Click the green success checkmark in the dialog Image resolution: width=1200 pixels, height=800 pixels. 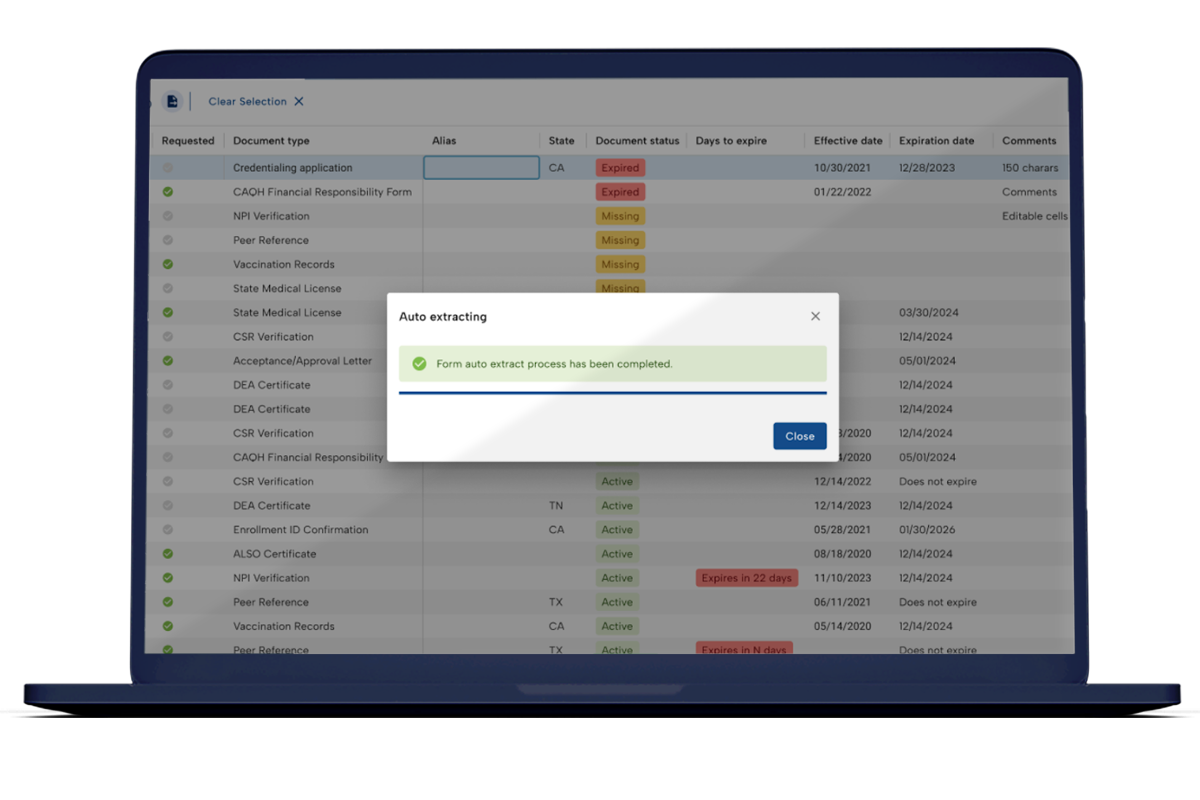coord(420,364)
